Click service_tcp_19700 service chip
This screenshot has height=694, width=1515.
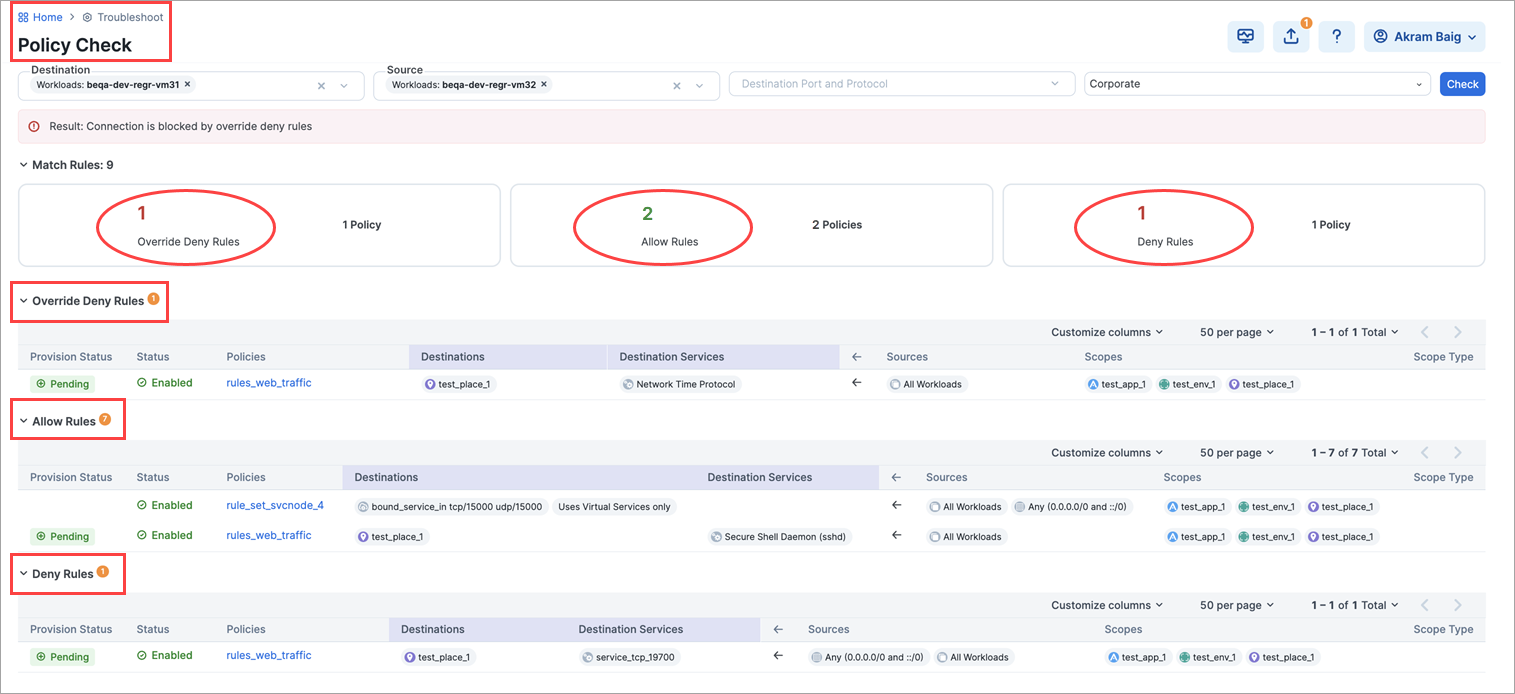[x=629, y=657]
